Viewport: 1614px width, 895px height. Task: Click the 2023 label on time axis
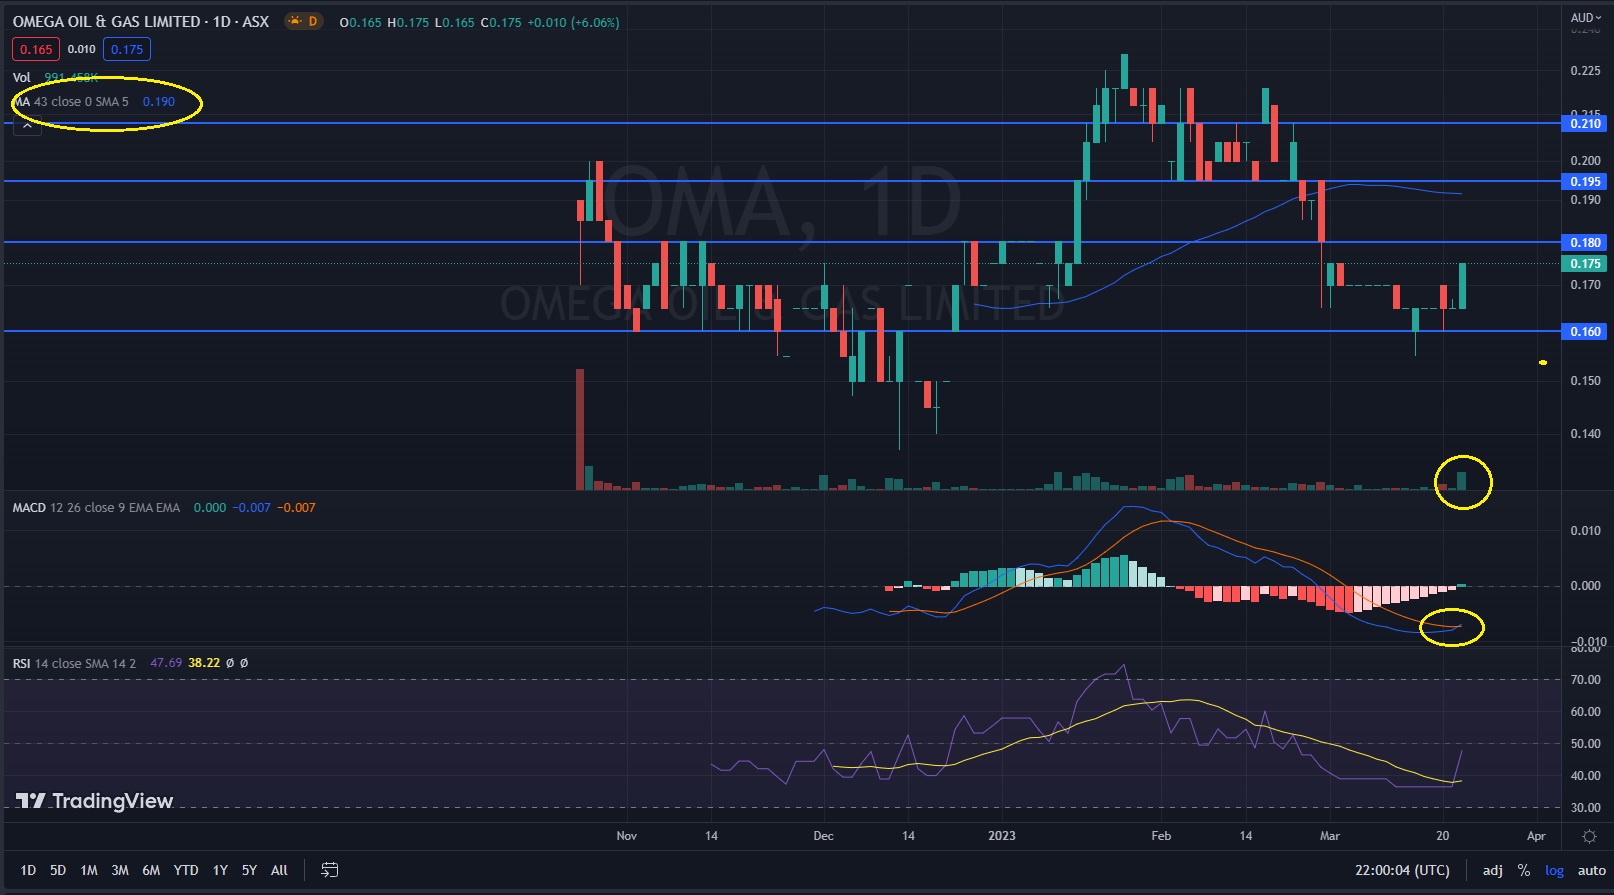click(x=1001, y=836)
